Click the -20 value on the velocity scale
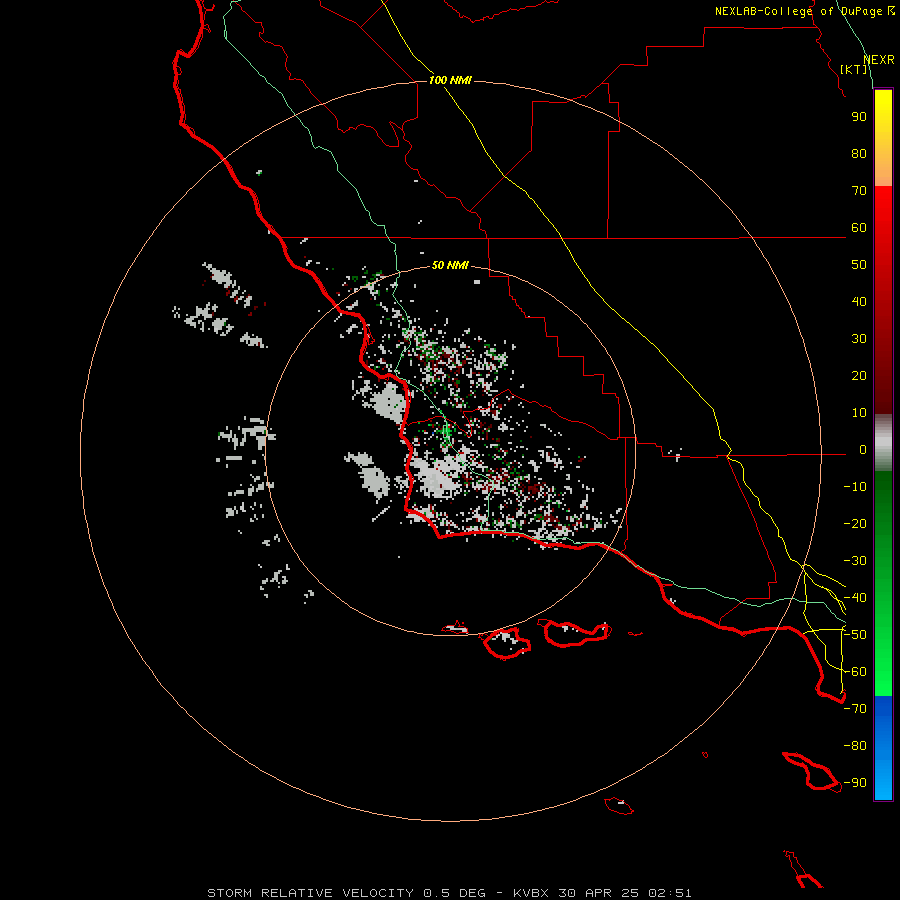This screenshot has width=900, height=900. 855,524
